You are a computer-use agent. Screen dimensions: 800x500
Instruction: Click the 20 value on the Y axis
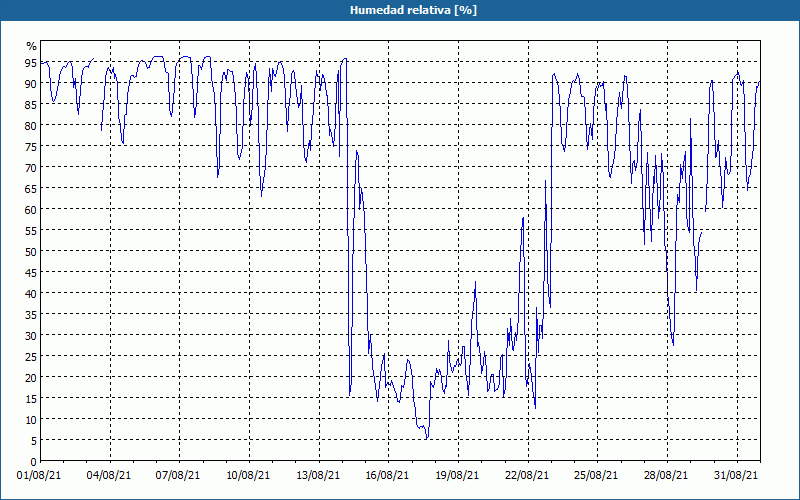click(31, 378)
